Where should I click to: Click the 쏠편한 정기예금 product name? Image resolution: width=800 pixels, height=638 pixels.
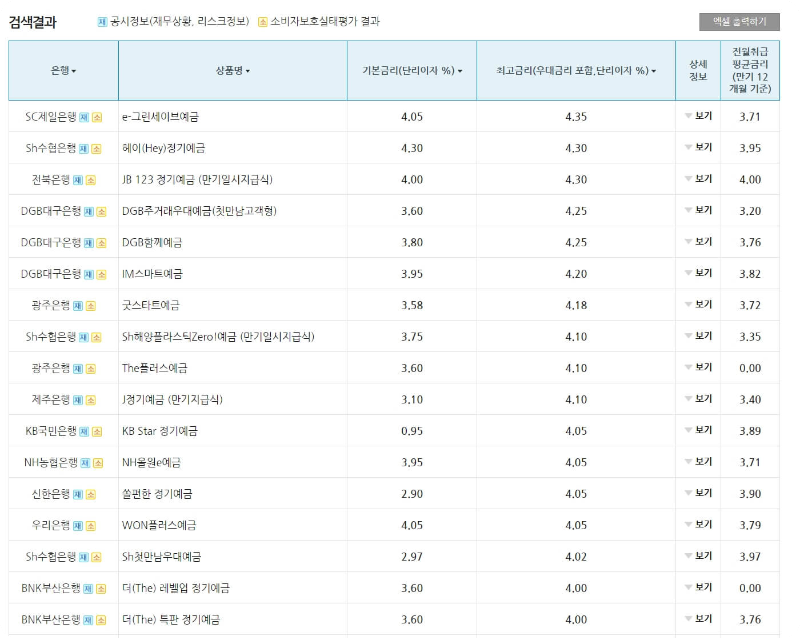(157, 494)
